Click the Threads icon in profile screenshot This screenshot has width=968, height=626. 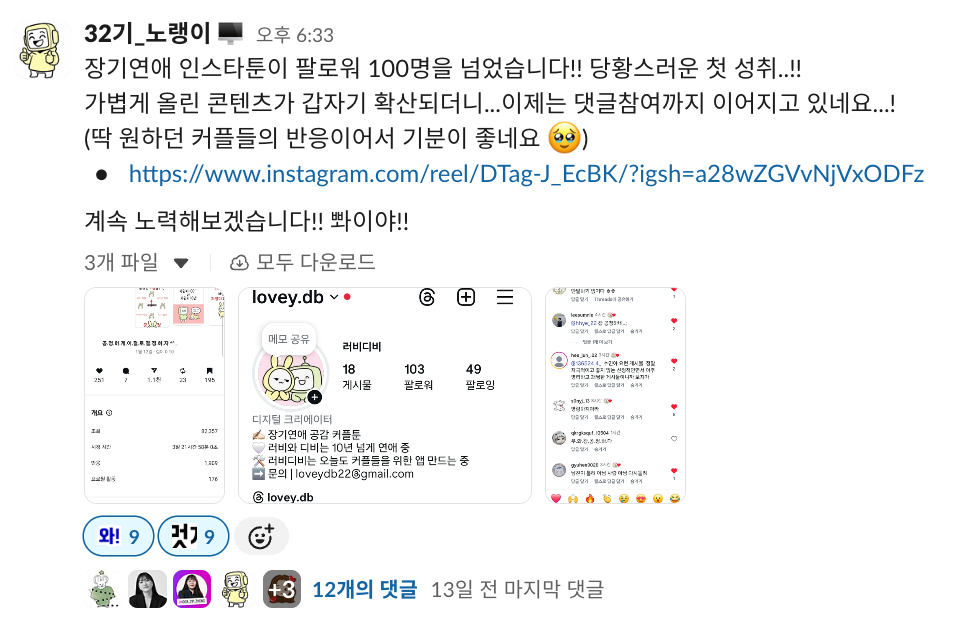point(427,298)
